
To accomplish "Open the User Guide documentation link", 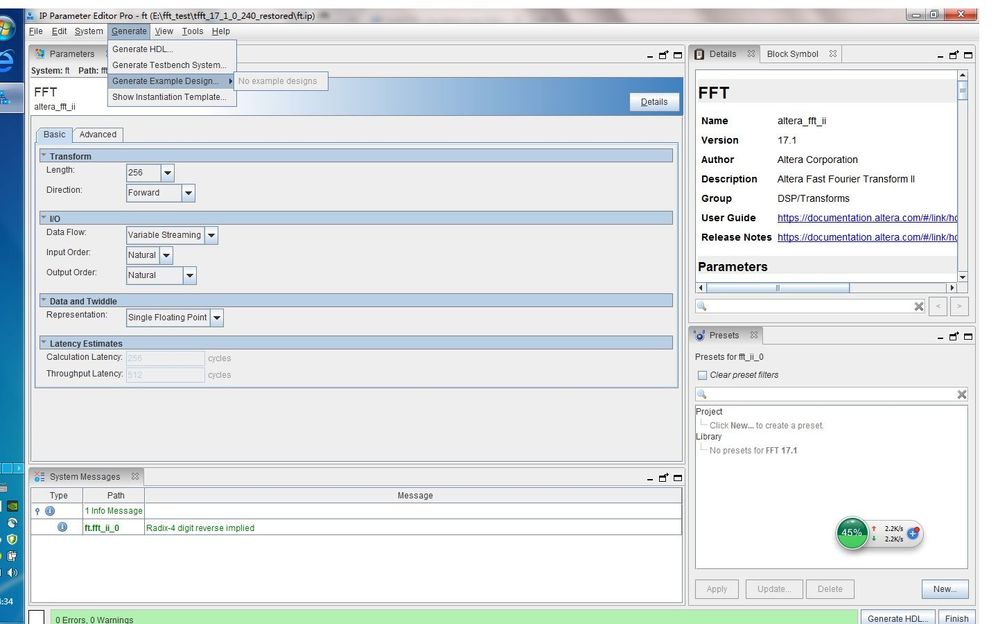I will [x=867, y=218].
